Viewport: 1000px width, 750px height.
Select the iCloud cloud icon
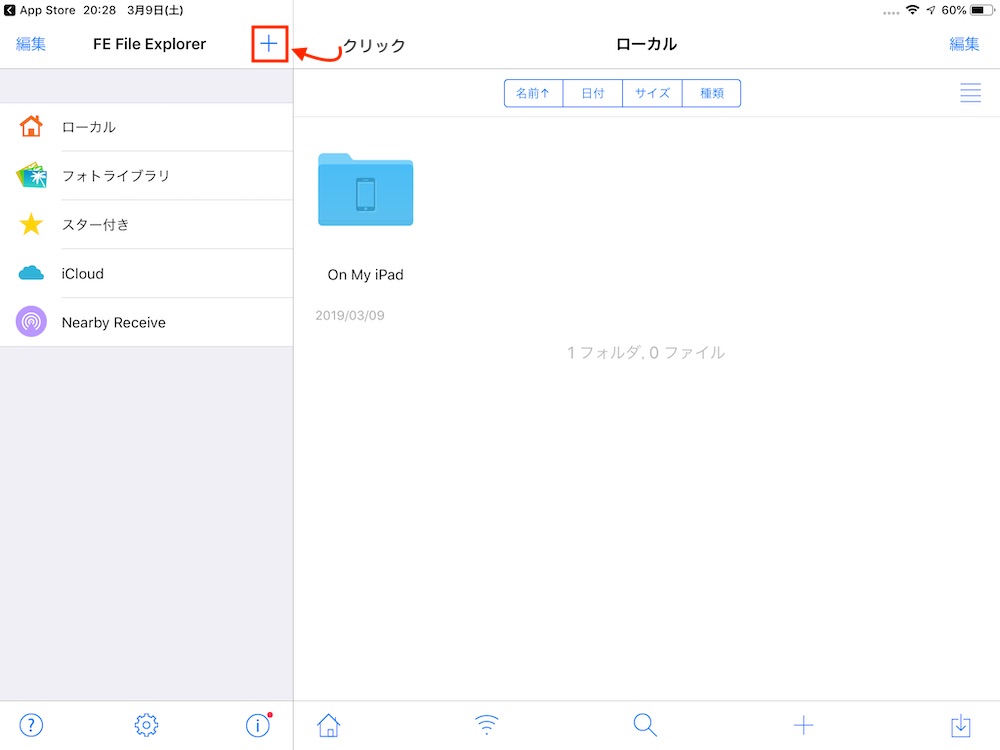pos(31,274)
